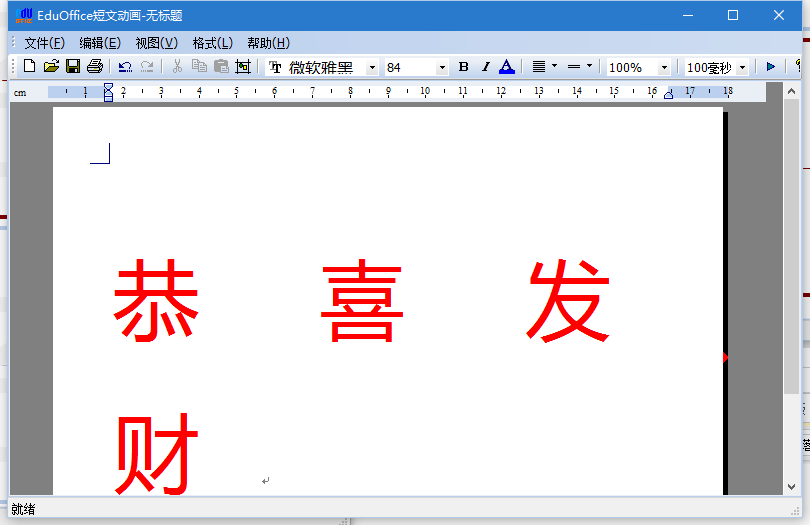Open a file with the folder icon
Screen dimensions: 810x525
(51, 67)
